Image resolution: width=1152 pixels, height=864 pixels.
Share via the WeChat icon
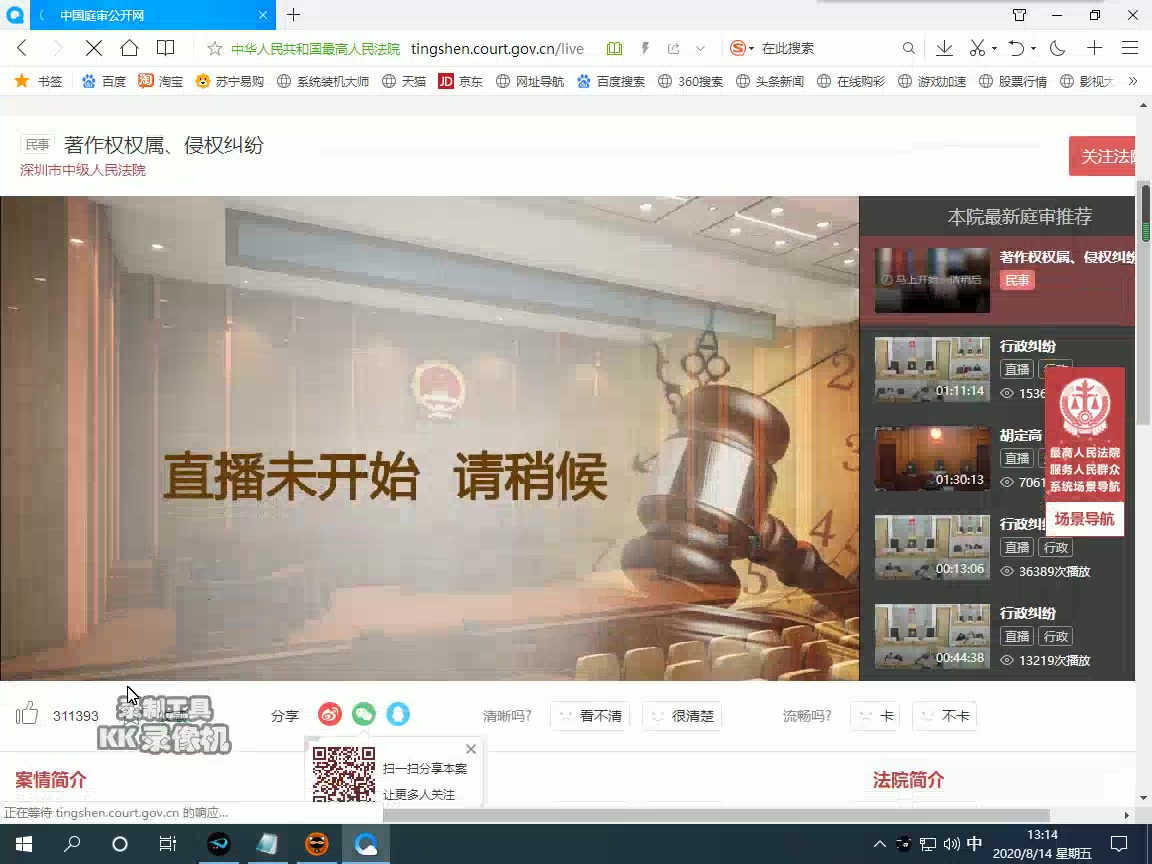pos(364,714)
